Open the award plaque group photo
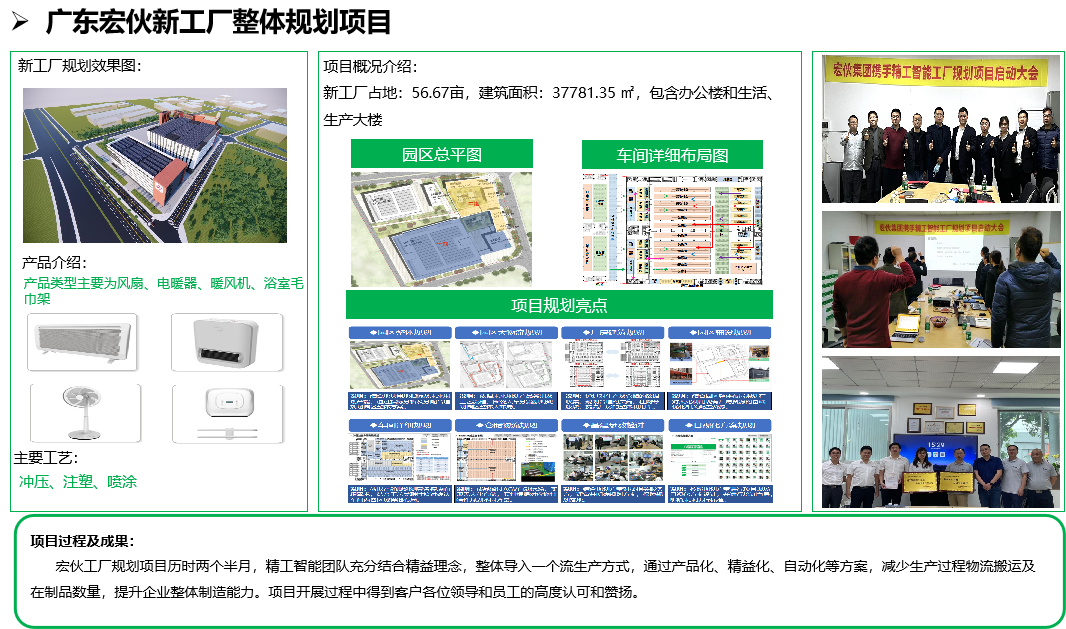 pos(941,432)
